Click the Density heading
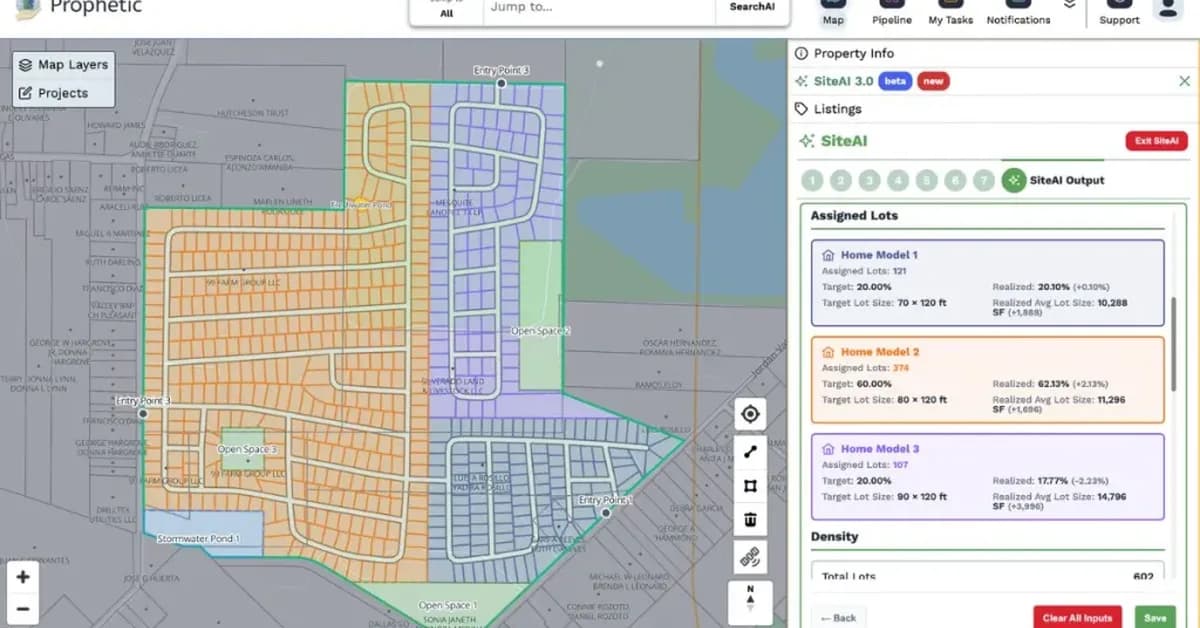 [x=835, y=536]
